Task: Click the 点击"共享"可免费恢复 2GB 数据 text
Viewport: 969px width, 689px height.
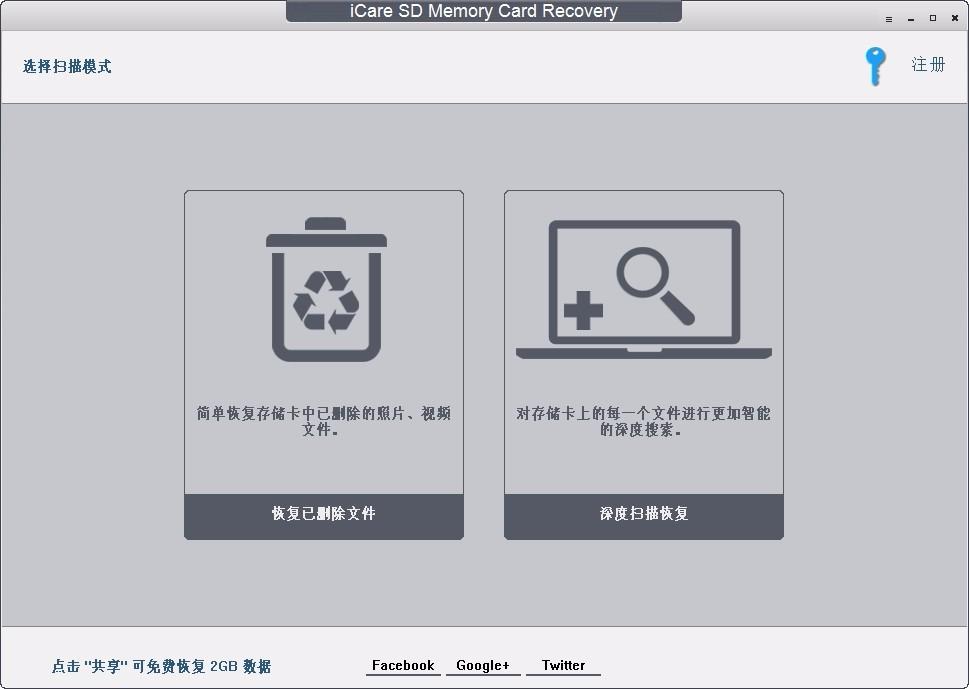Action: coord(161,666)
